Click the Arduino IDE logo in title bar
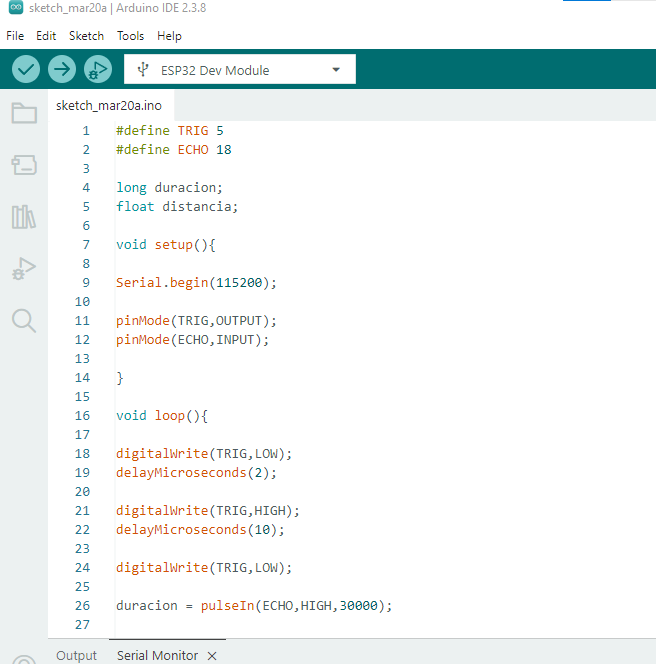Viewport: 656px width, 664px height. [x=16, y=7]
